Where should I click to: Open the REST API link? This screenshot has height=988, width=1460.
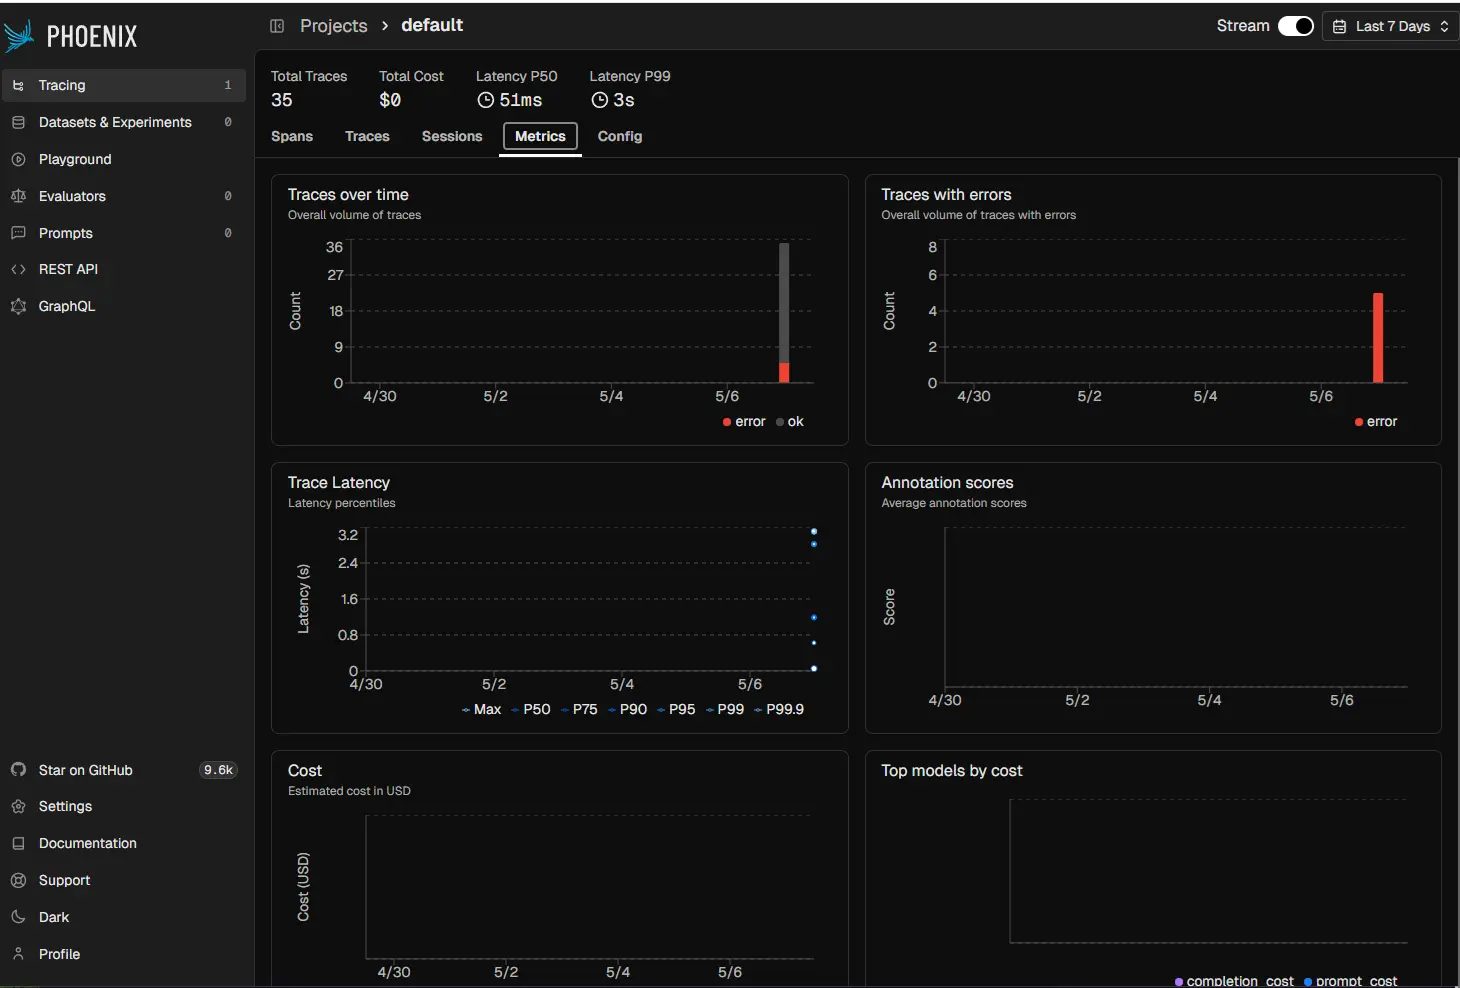coord(123,269)
